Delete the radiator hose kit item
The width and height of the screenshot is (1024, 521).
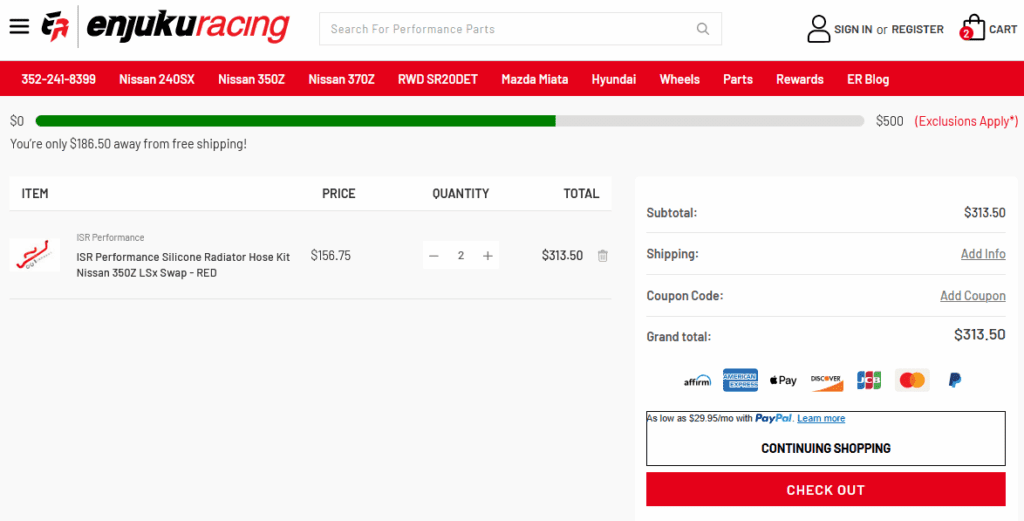[603, 256]
